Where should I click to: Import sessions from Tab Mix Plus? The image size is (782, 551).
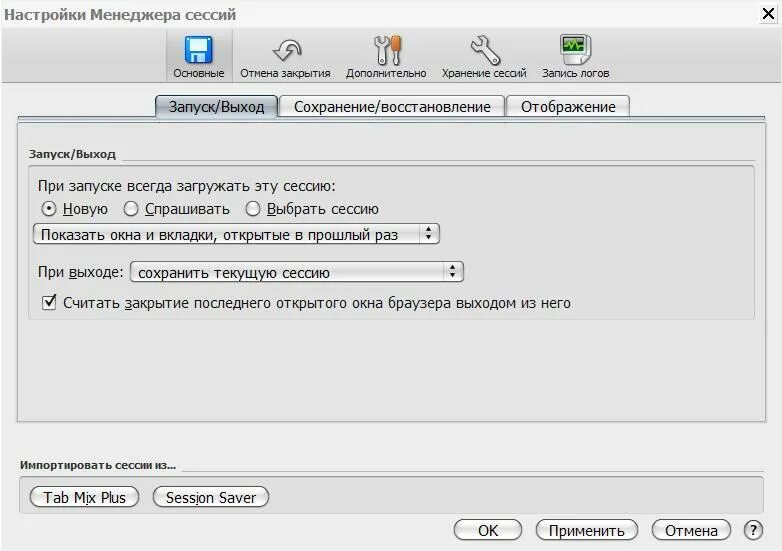[84, 497]
